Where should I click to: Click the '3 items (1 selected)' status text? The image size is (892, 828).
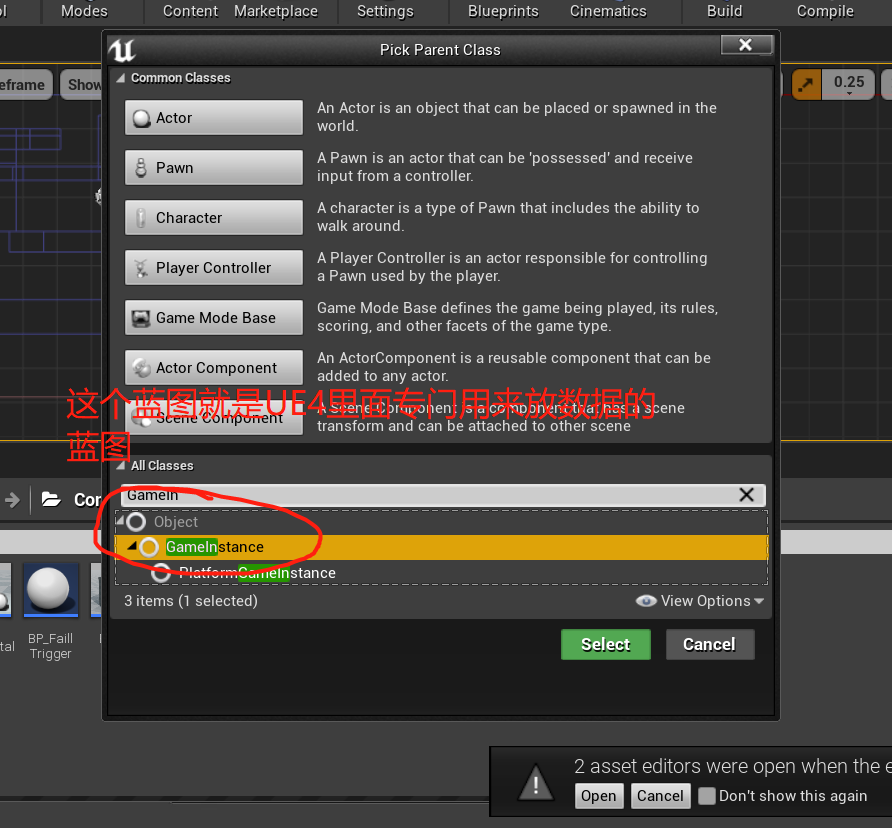click(x=191, y=601)
